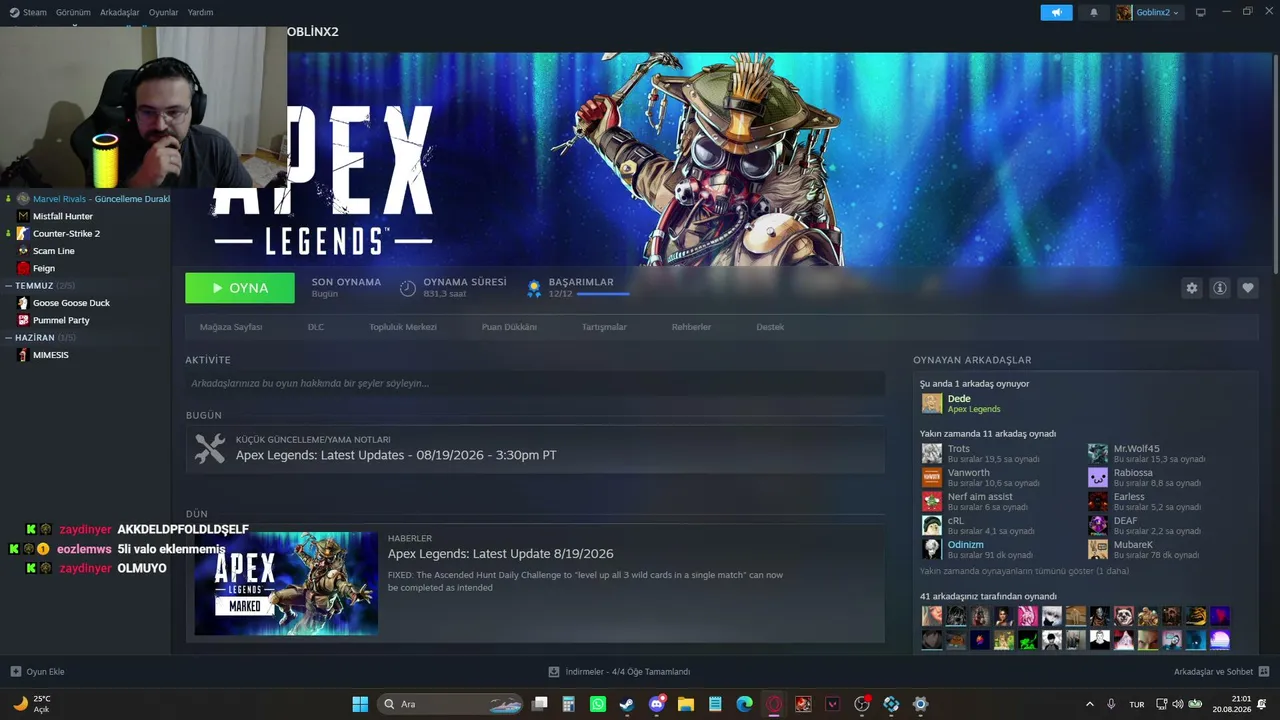
Task: Click the Pummel Party game icon
Action: pos(23,320)
